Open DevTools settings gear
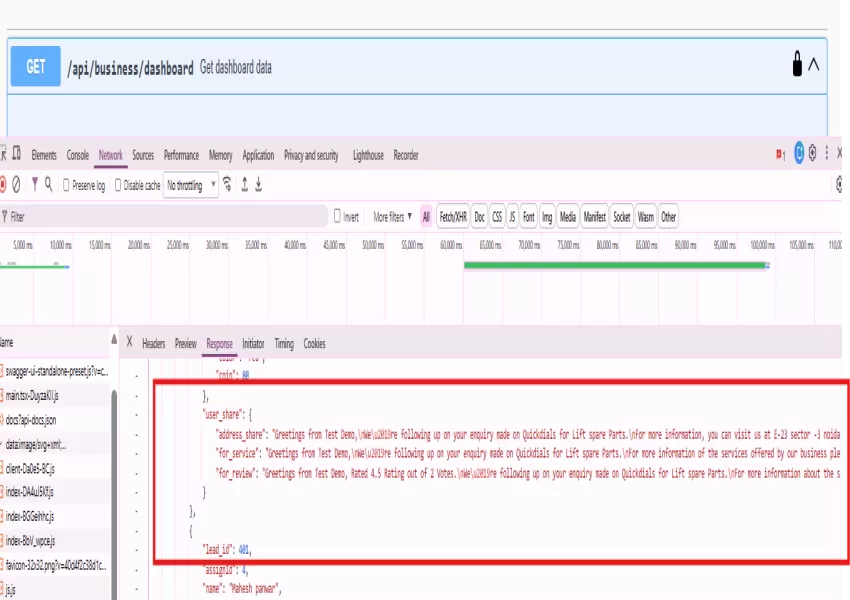Viewport: 850px width, 600px height. pyautogui.click(x=812, y=154)
